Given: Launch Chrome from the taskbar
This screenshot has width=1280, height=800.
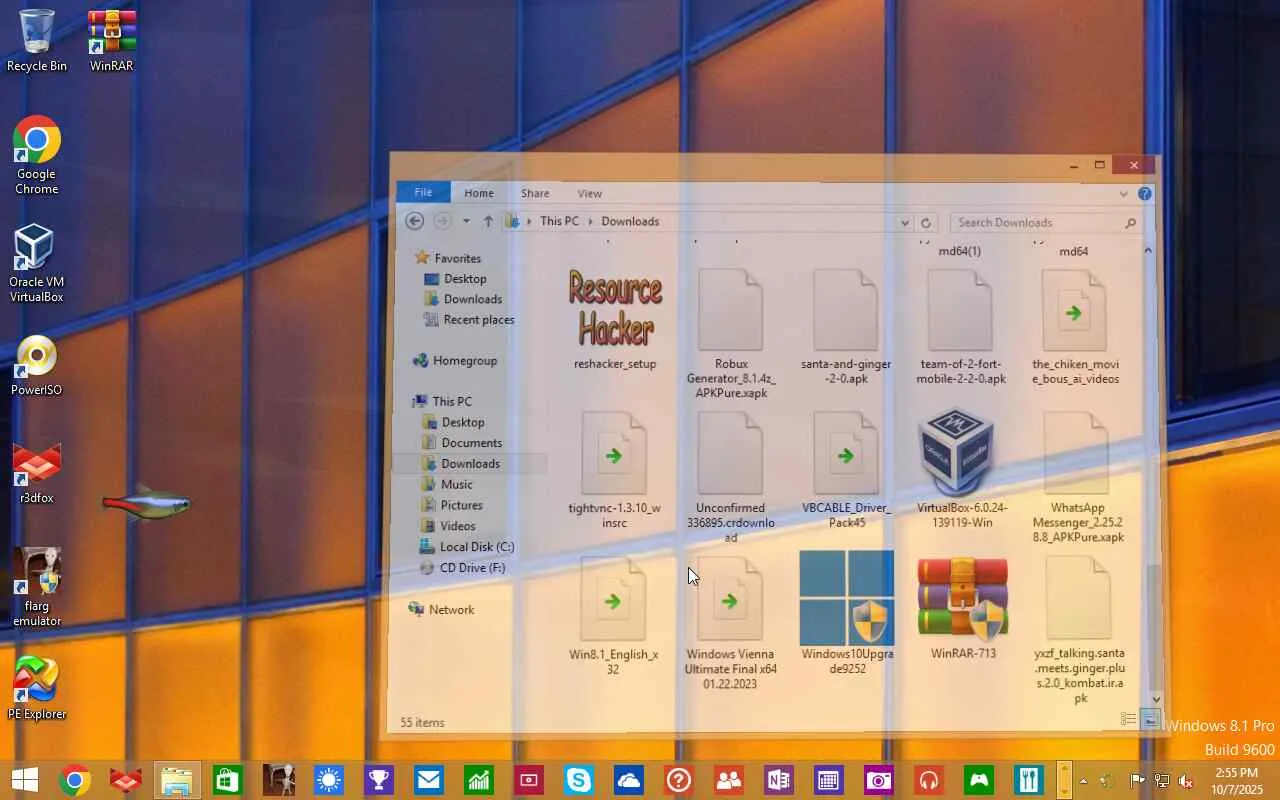Looking at the screenshot, I should (75, 780).
